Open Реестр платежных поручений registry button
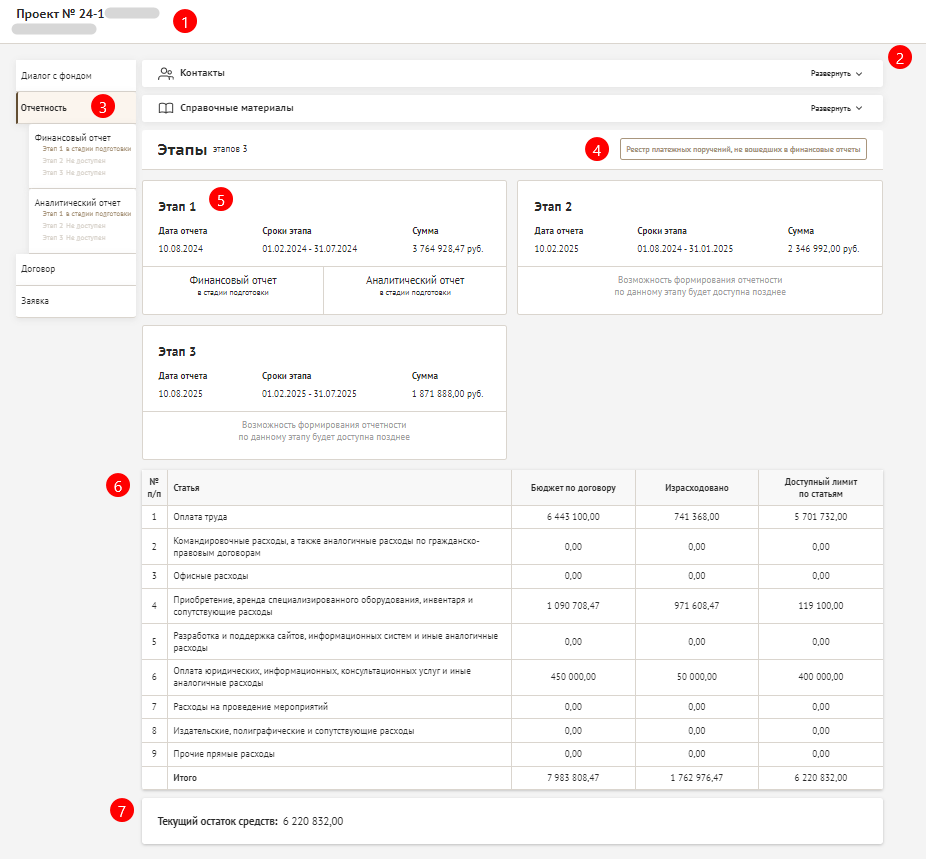The image size is (926, 859). (742, 150)
